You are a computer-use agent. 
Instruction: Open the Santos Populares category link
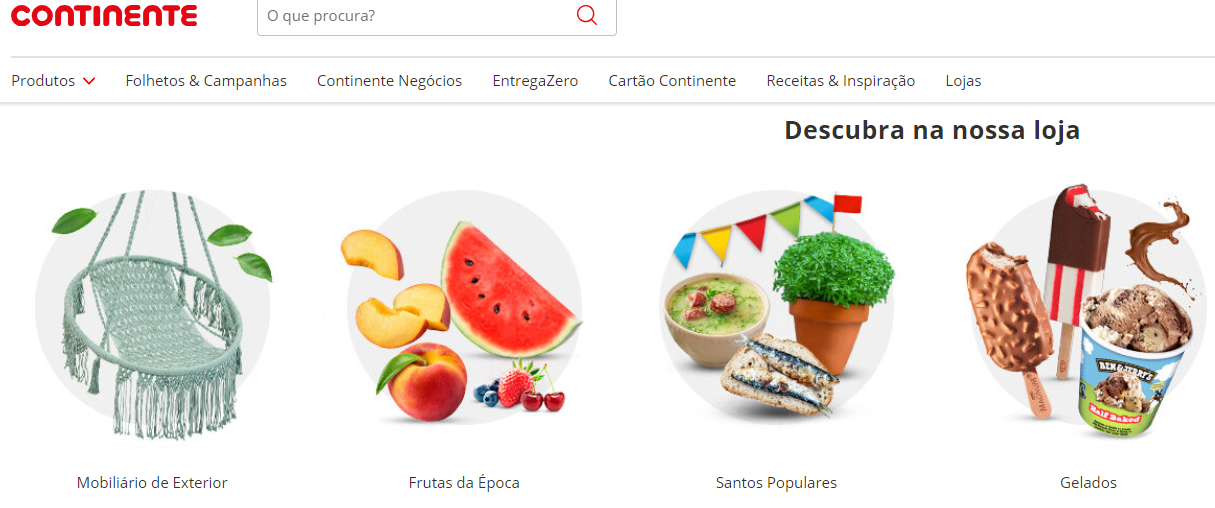click(776, 483)
